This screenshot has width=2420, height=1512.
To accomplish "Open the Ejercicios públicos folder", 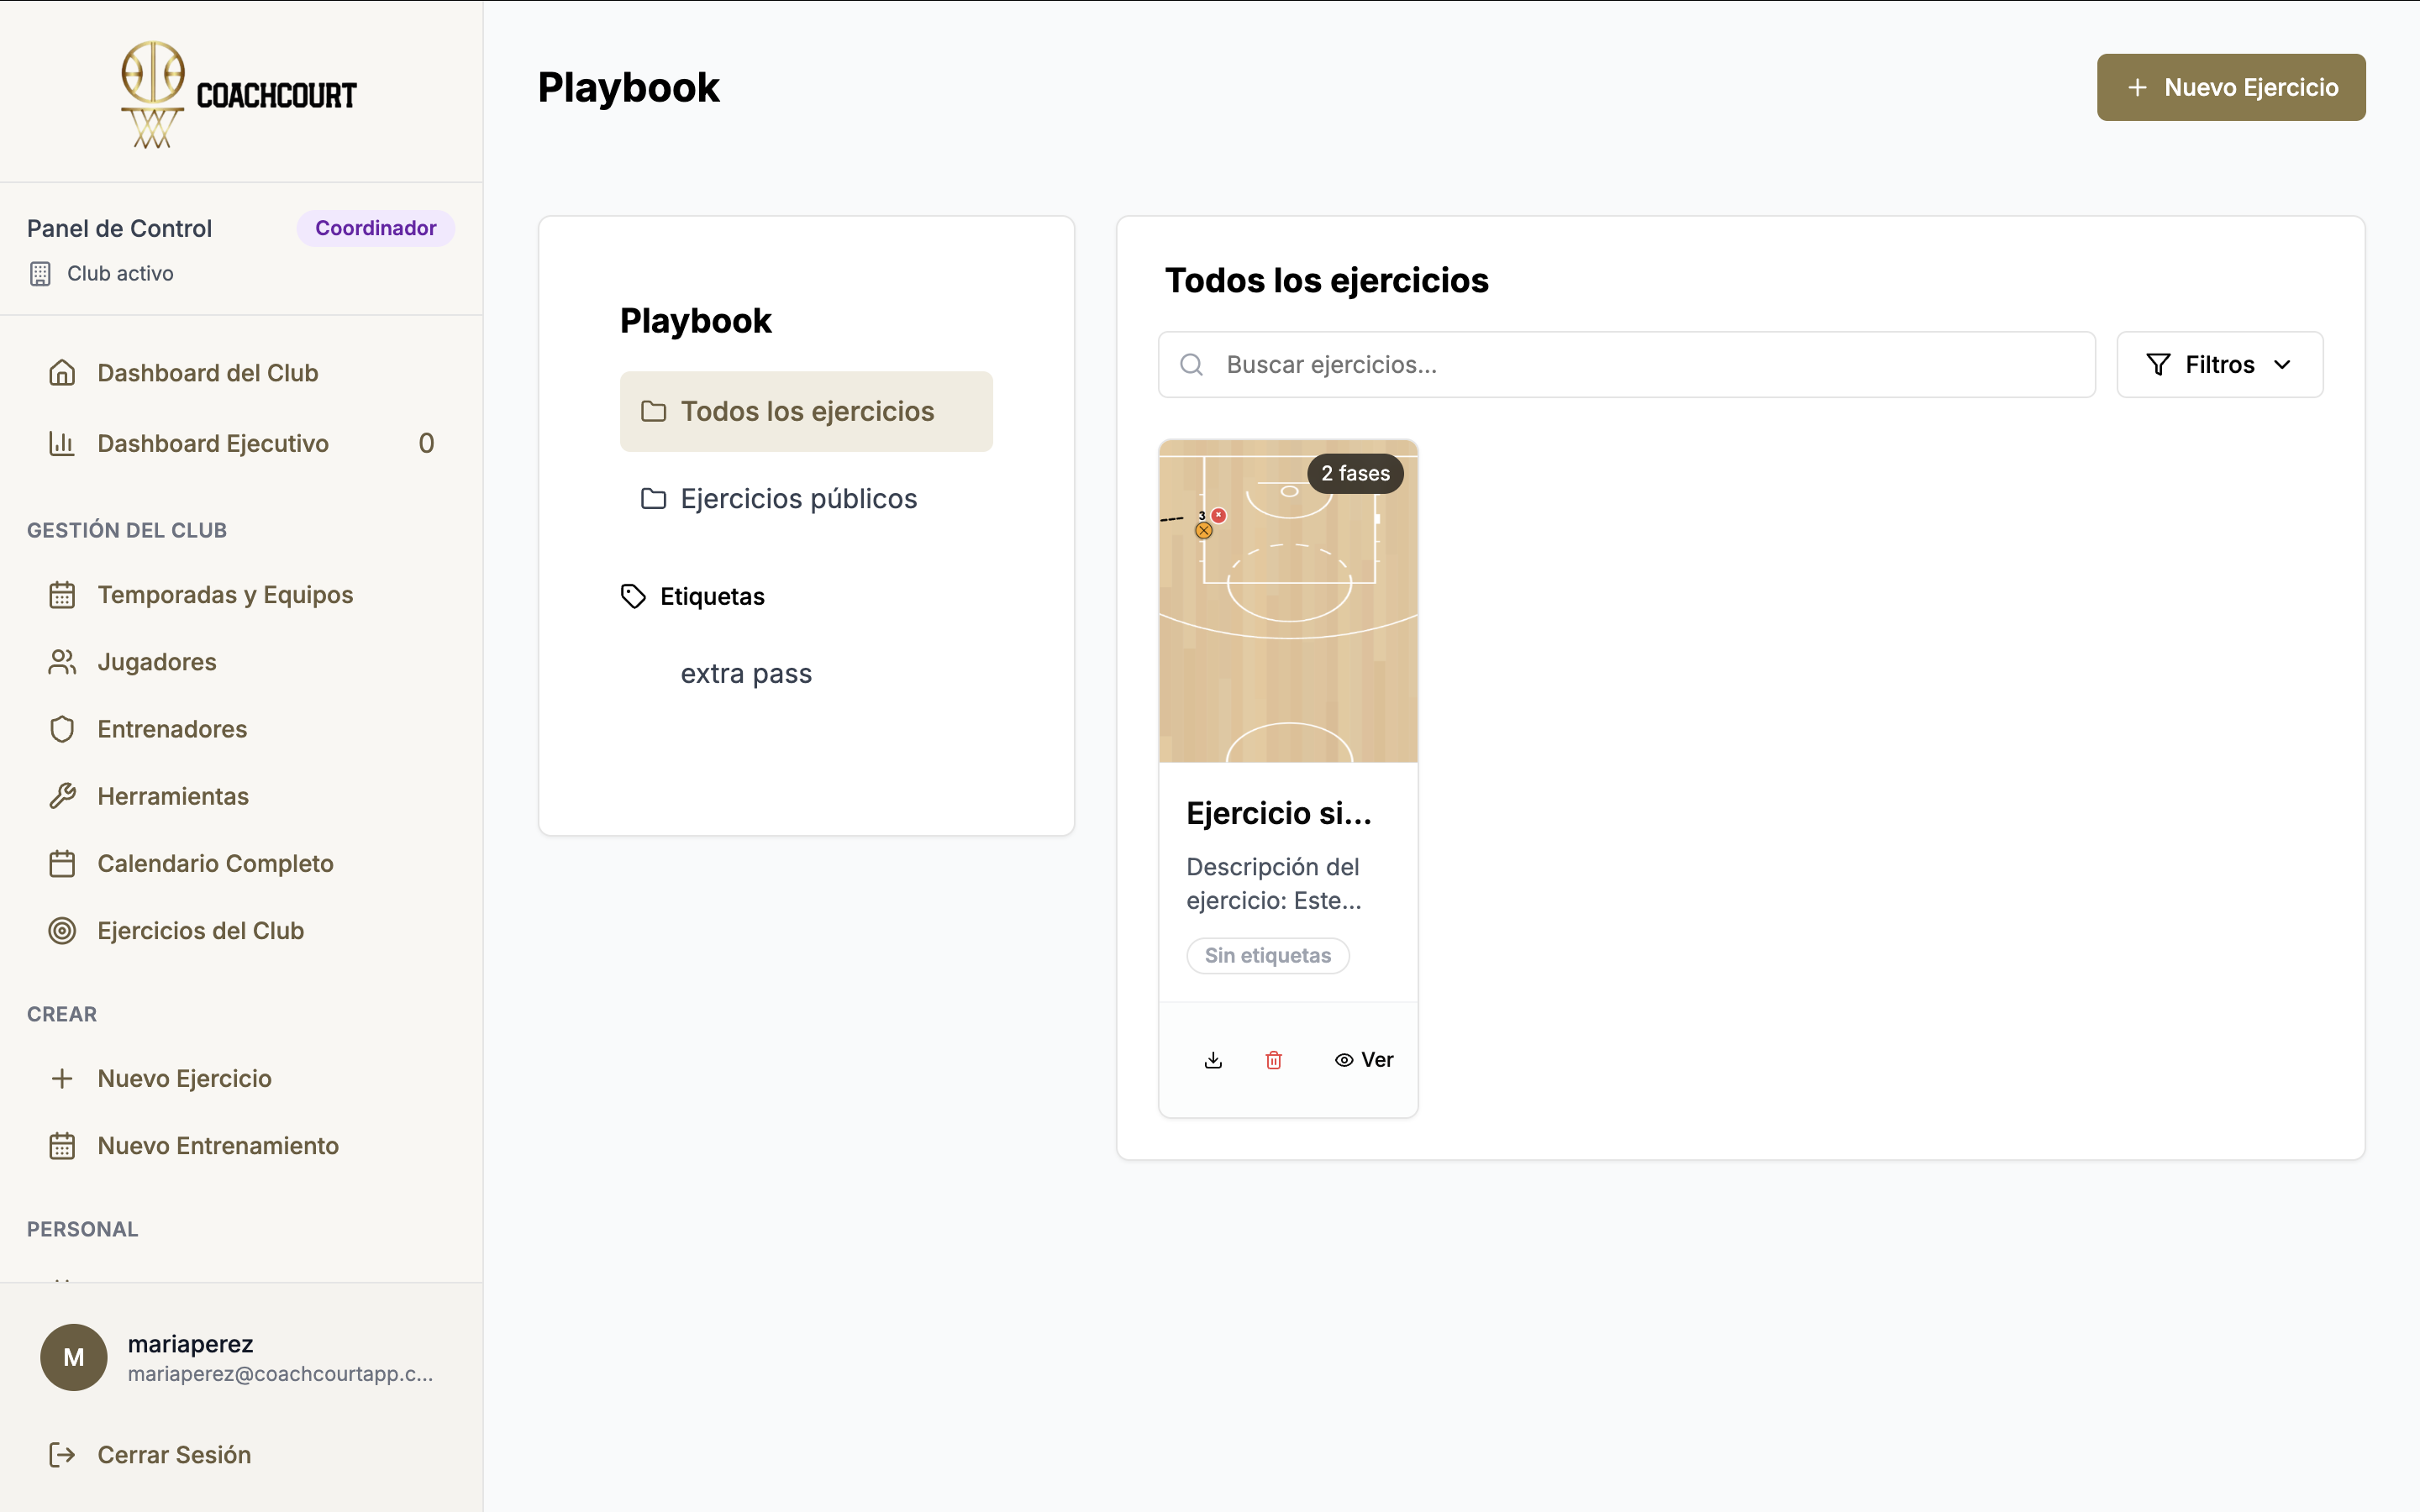I will point(798,498).
